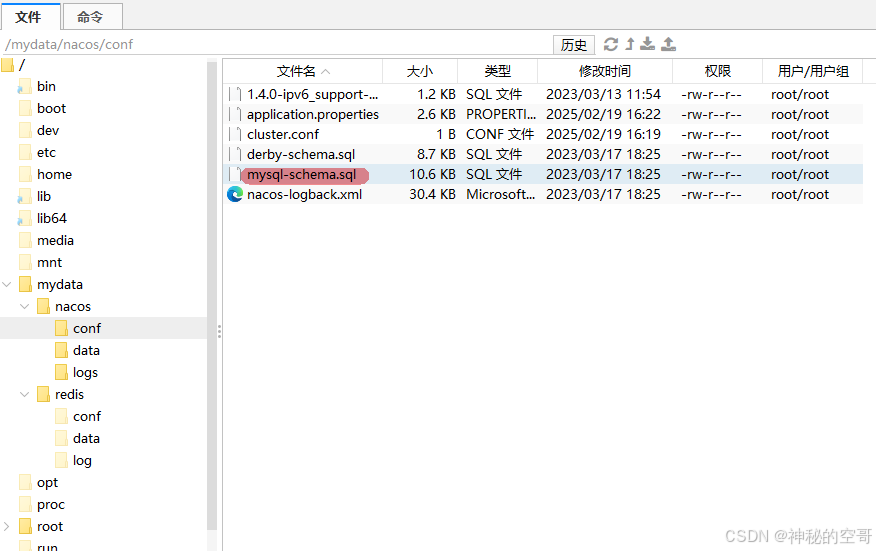Click the 2023/03/13 11:54 date cell
The image size is (876, 551).
click(x=603, y=94)
